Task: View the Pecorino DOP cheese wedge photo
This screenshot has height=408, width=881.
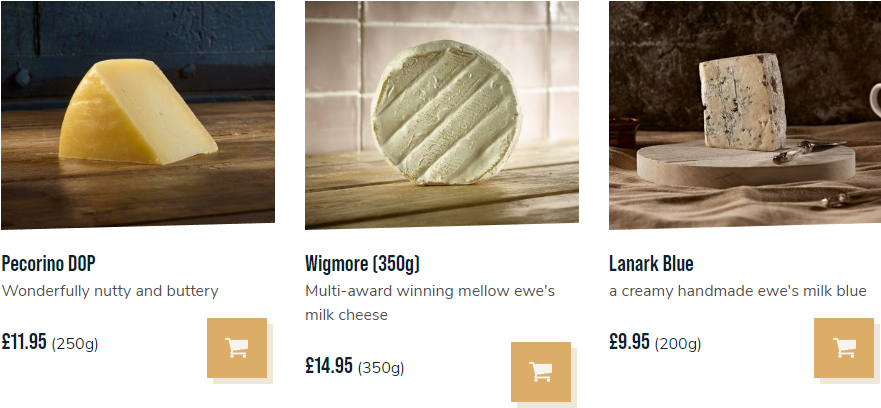Action: coord(138,115)
